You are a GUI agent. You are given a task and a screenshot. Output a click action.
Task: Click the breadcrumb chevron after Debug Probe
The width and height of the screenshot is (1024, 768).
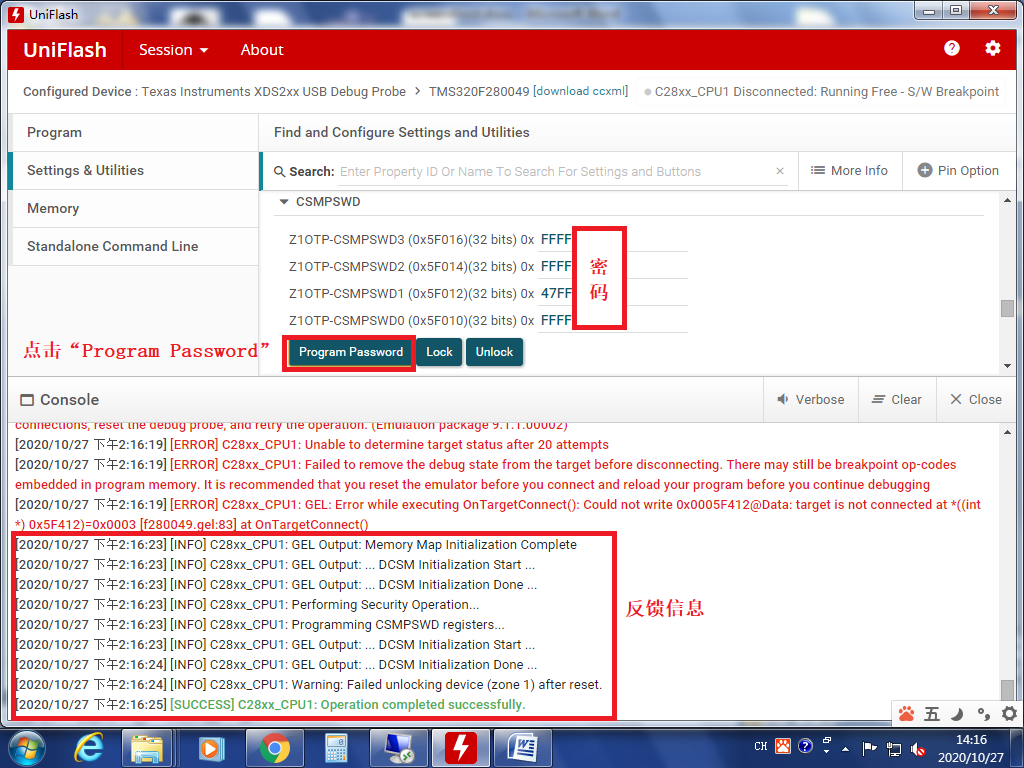(x=417, y=91)
